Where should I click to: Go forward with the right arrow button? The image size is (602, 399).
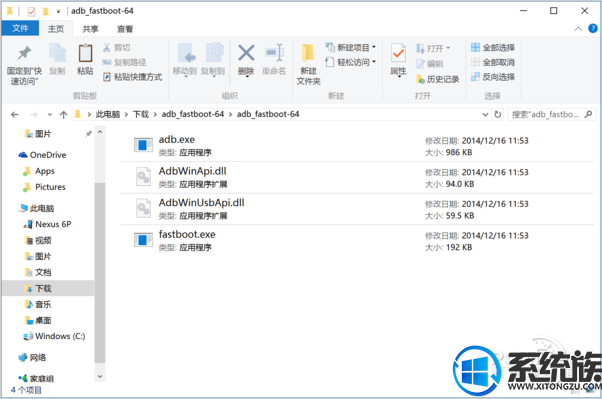coord(34,114)
